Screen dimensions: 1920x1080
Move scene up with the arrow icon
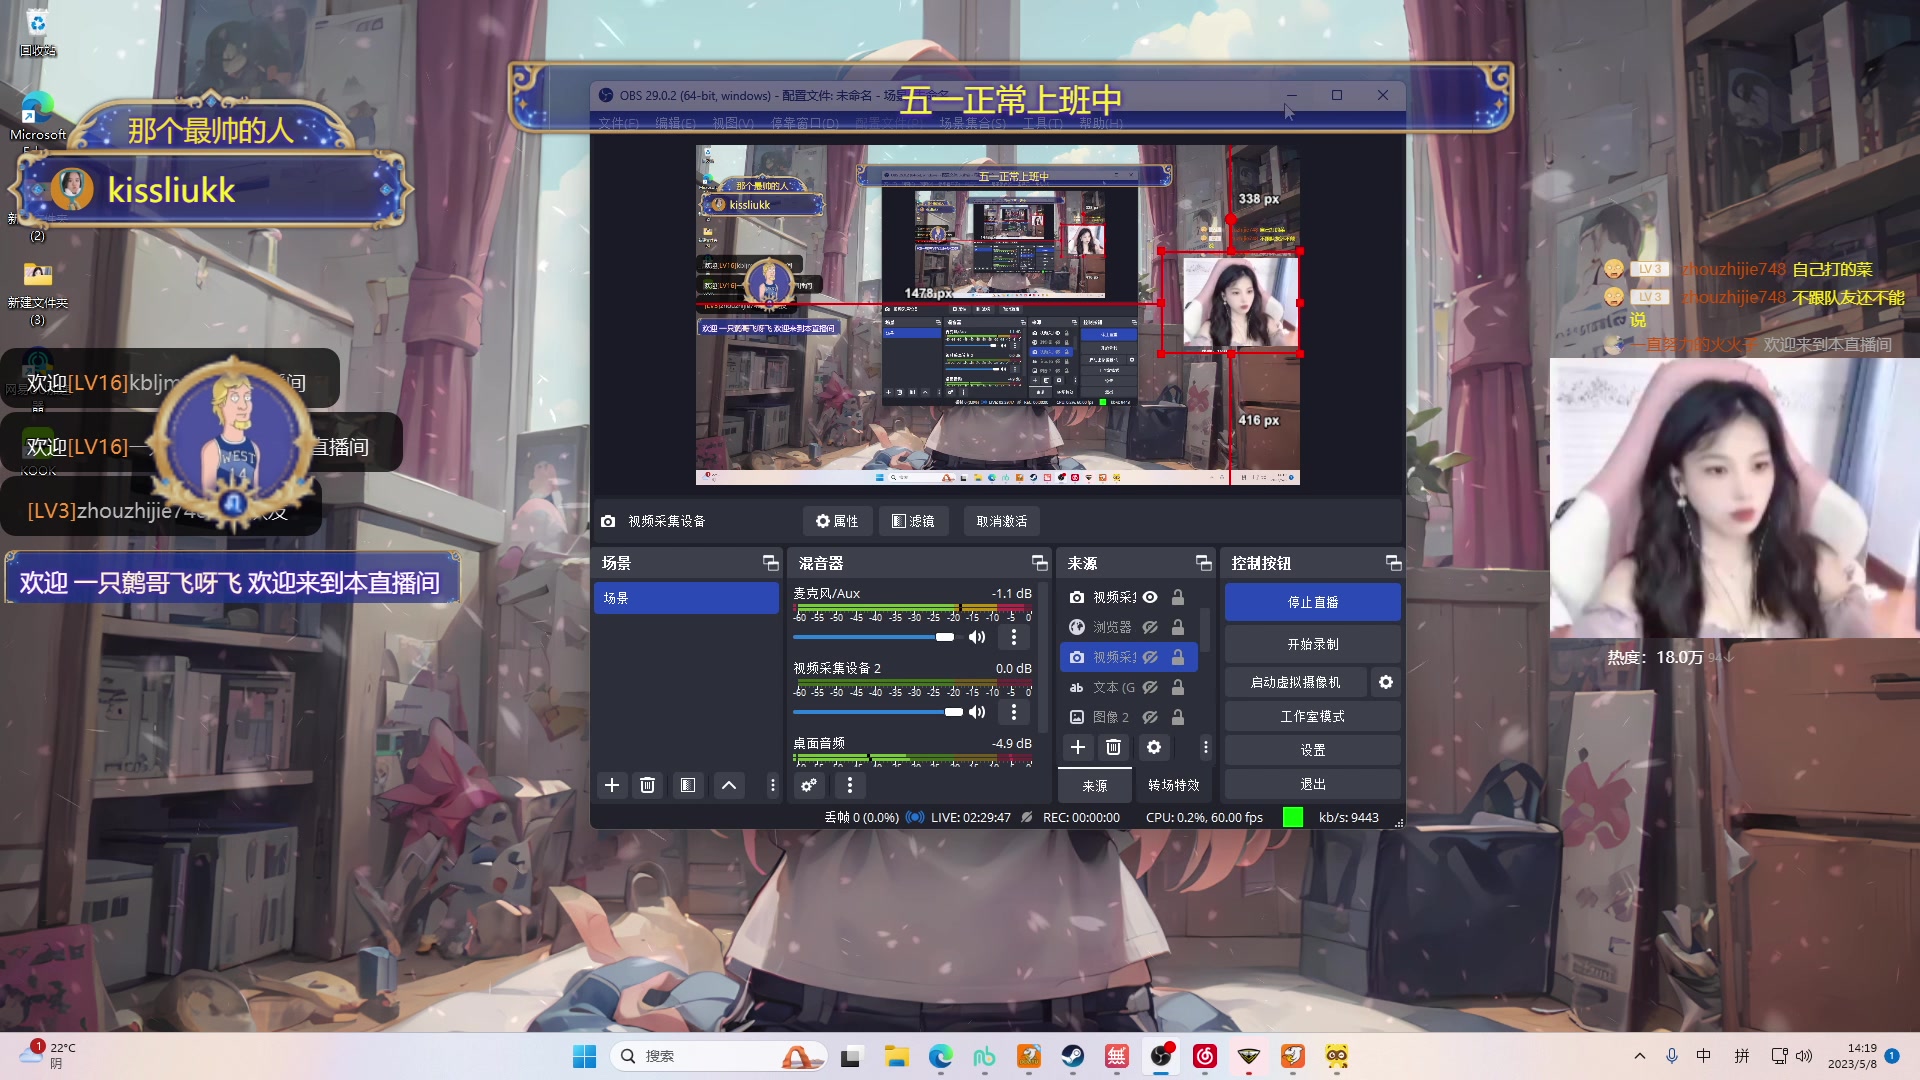click(x=729, y=785)
